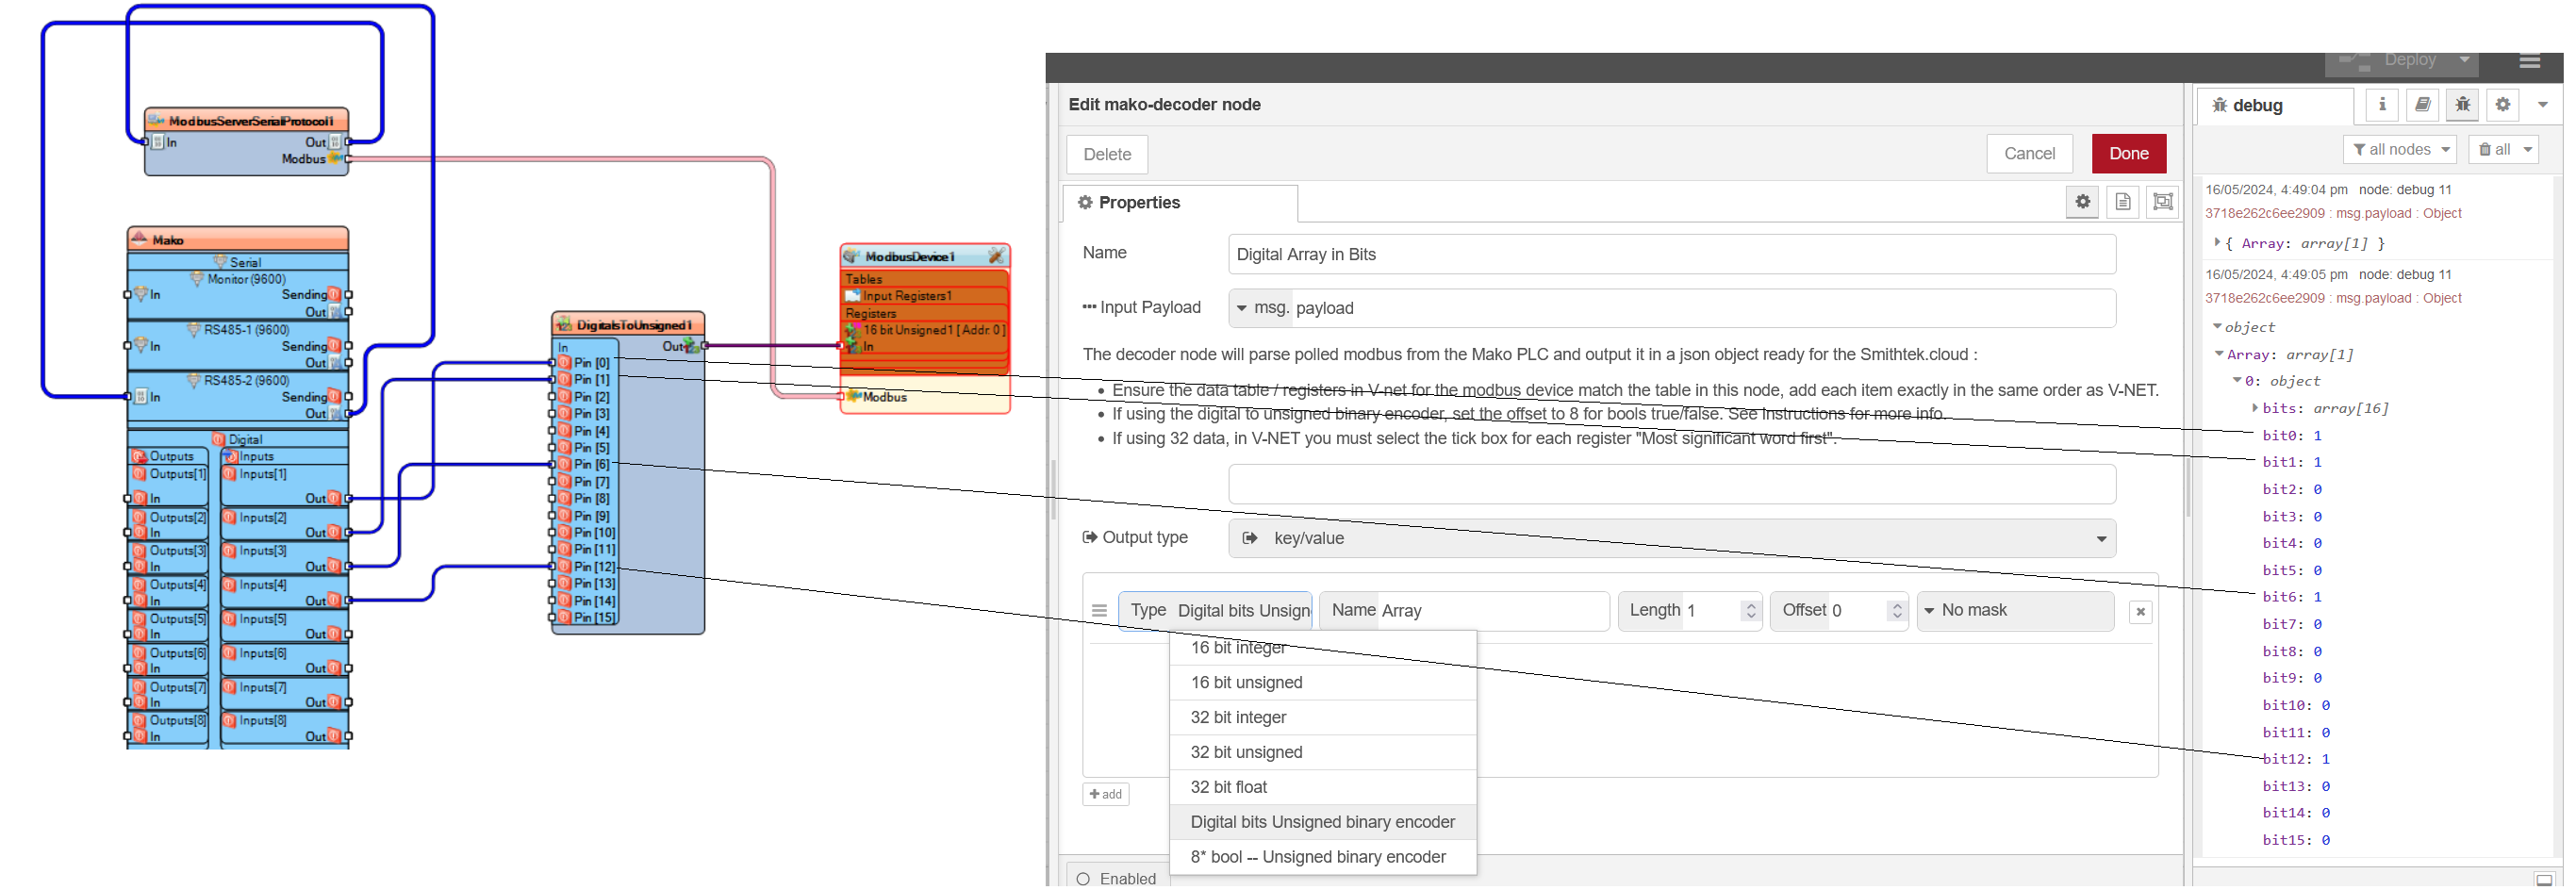Image resolution: width=2576 pixels, height=890 pixels.
Task: Expand the bits: array[16] node
Action: (x=2255, y=408)
